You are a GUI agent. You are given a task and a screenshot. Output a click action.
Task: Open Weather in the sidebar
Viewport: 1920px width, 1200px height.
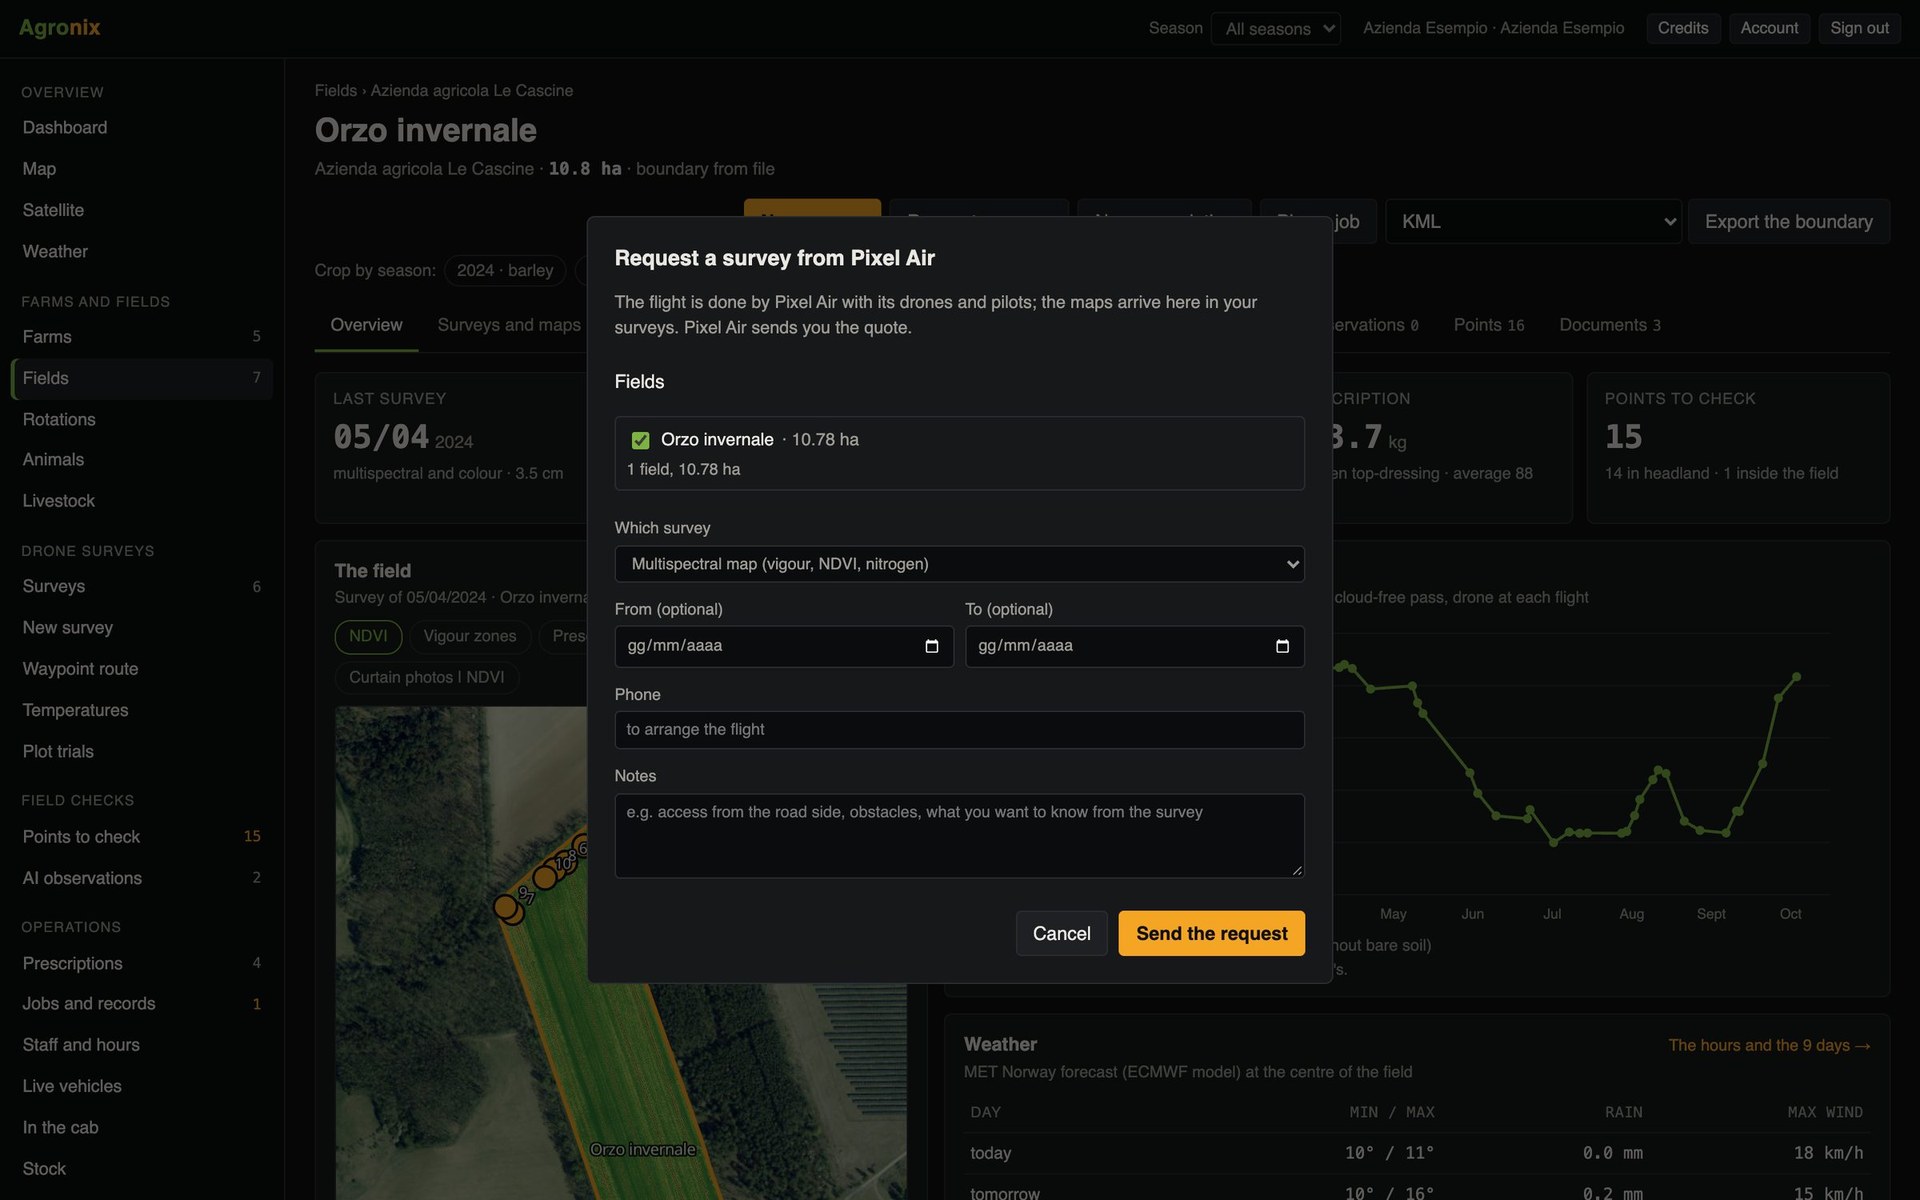142,251
